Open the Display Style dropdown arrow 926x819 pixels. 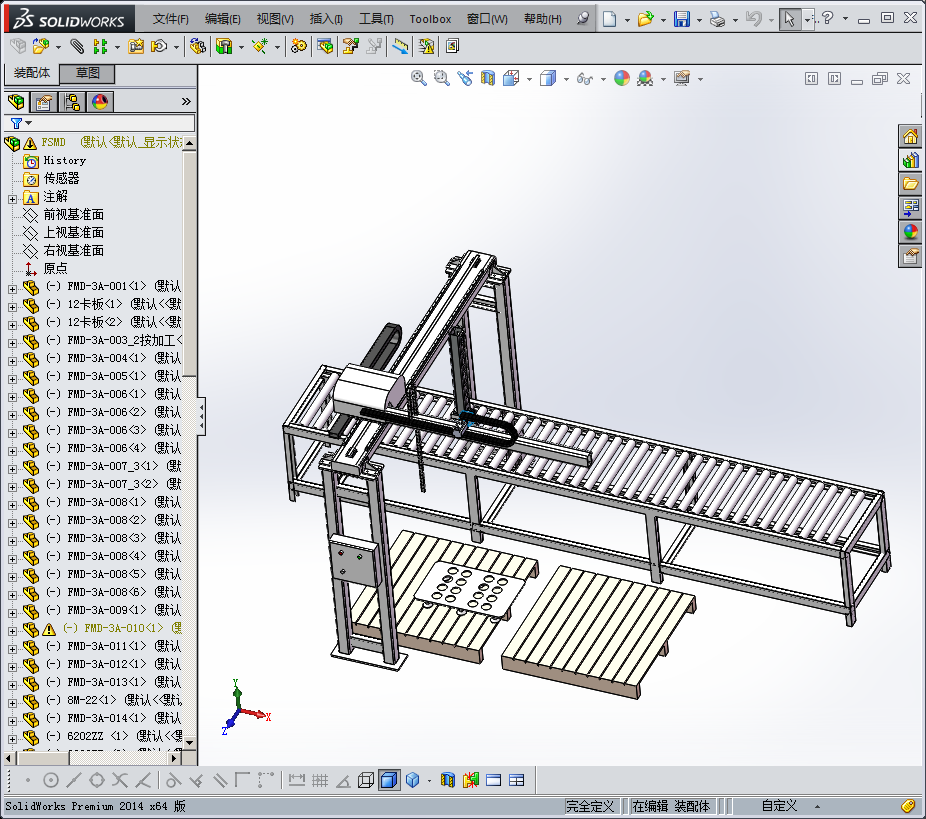(566, 79)
